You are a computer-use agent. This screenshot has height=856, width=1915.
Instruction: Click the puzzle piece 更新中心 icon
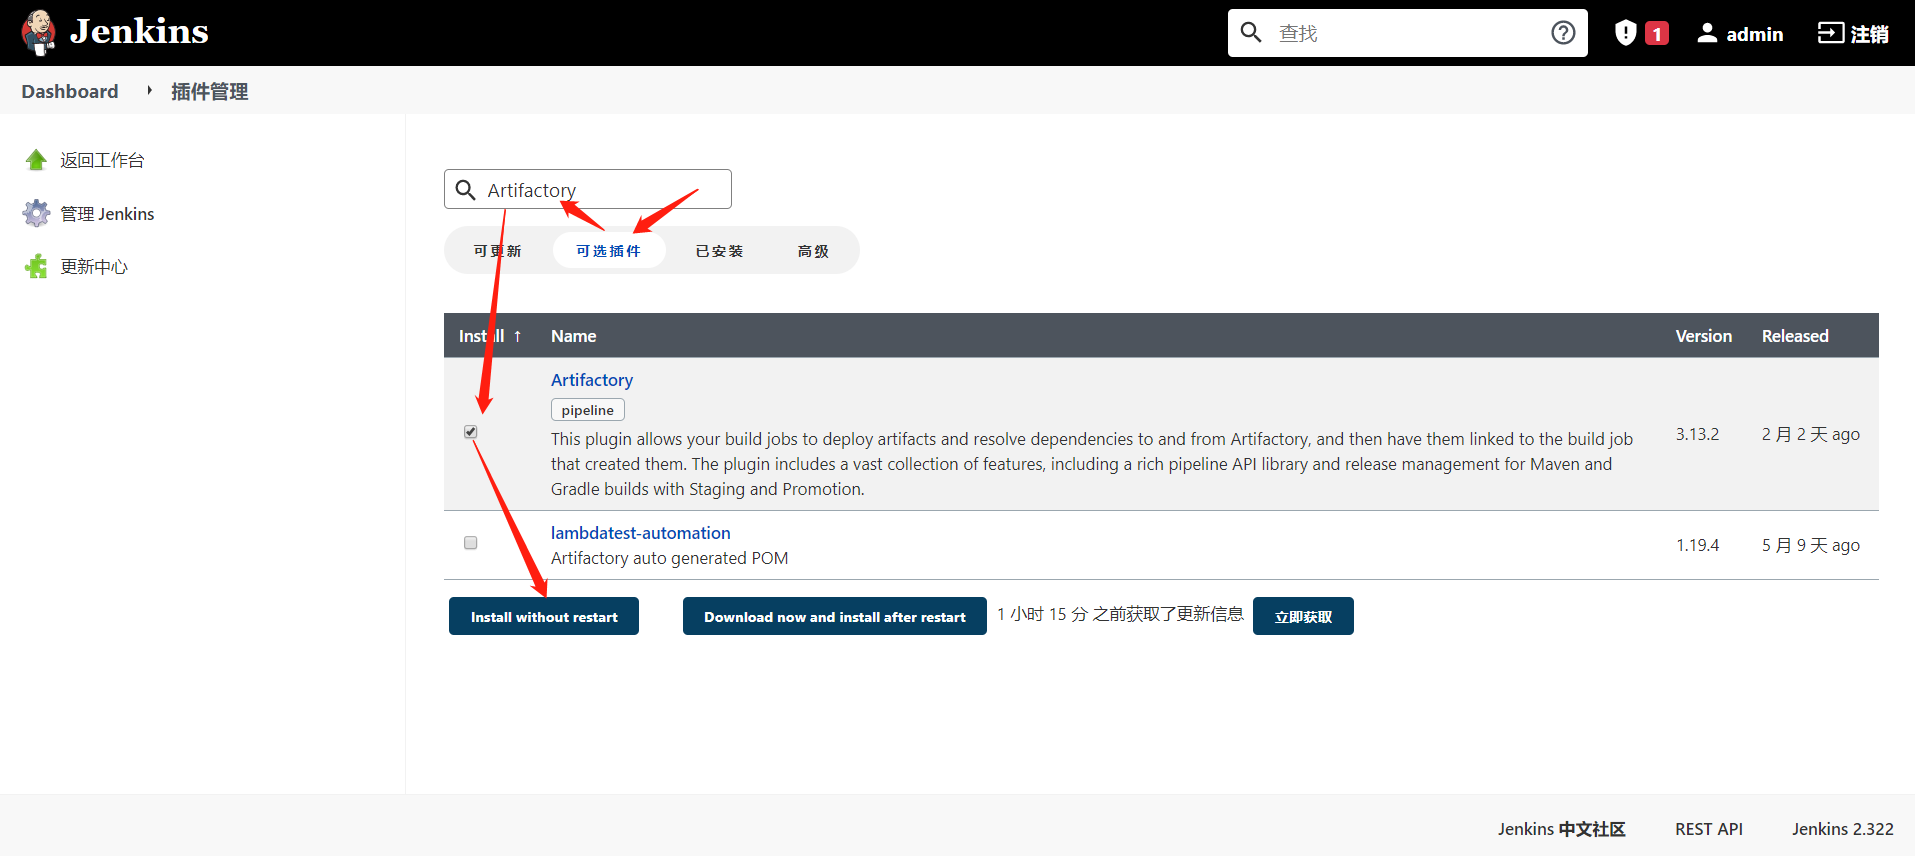coord(37,266)
